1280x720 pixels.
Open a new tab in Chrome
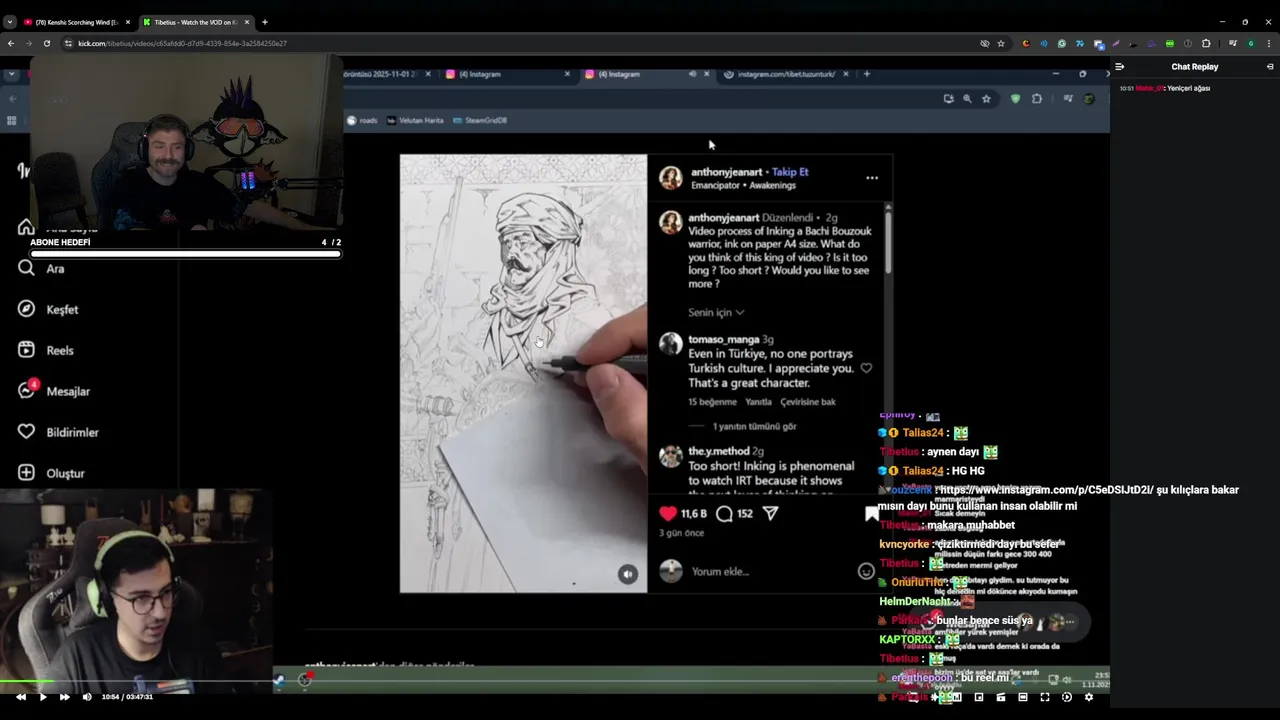(x=265, y=22)
